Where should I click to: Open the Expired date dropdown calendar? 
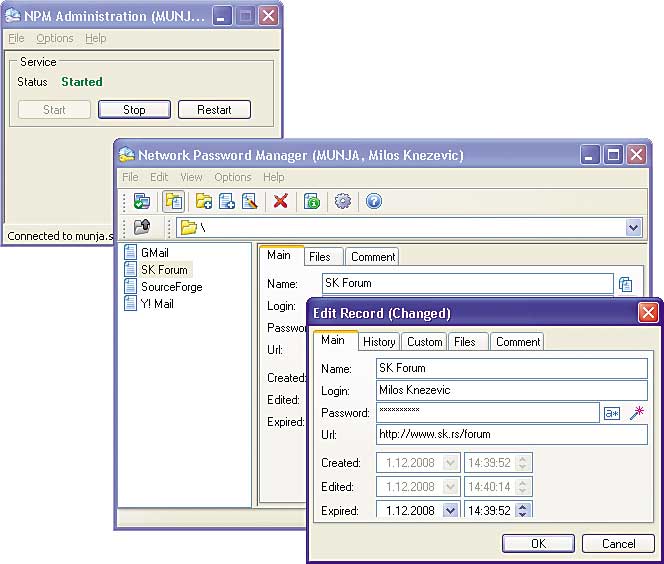pos(450,511)
